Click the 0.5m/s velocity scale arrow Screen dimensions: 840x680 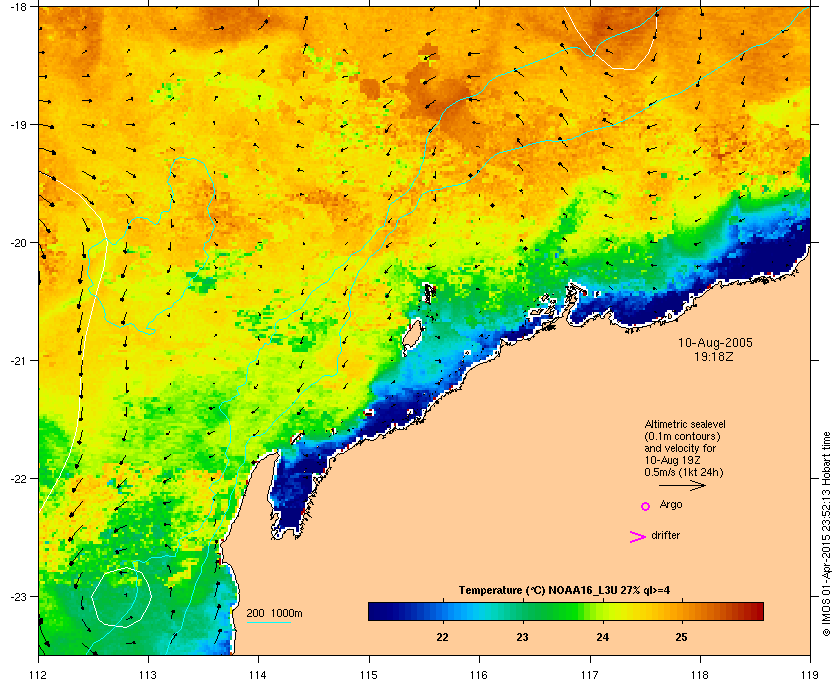click(x=682, y=485)
